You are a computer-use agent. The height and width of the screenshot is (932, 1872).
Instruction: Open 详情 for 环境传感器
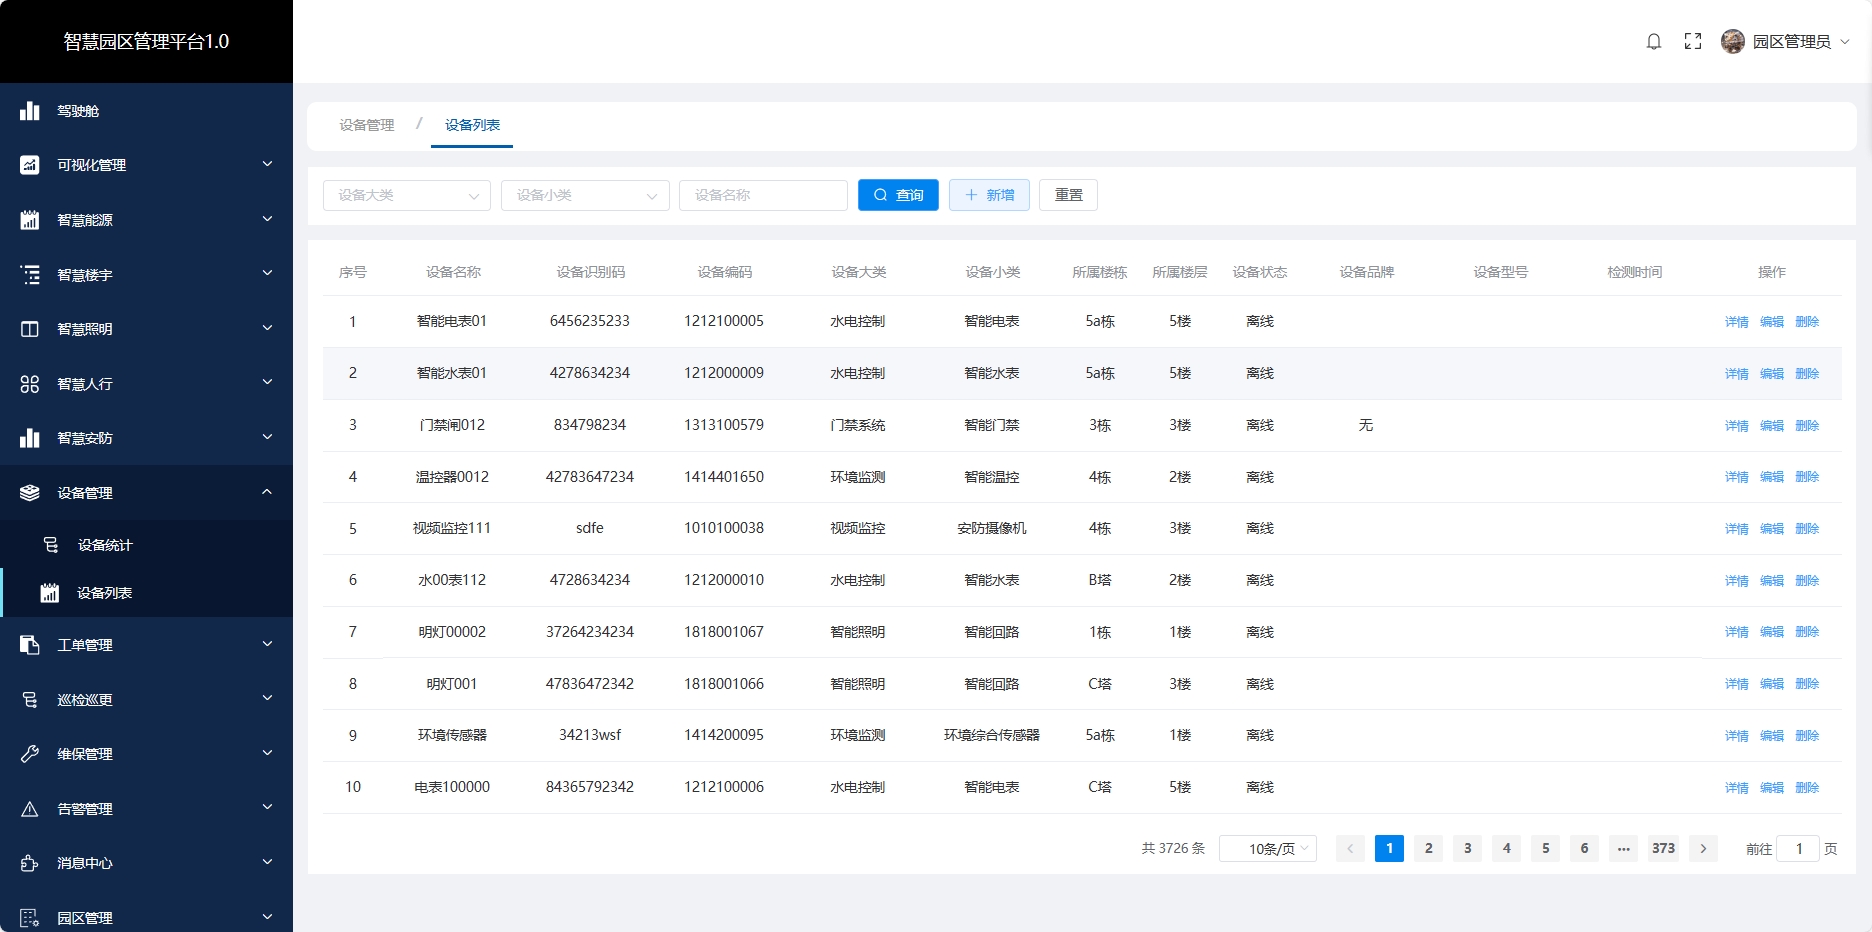[1737, 736]
